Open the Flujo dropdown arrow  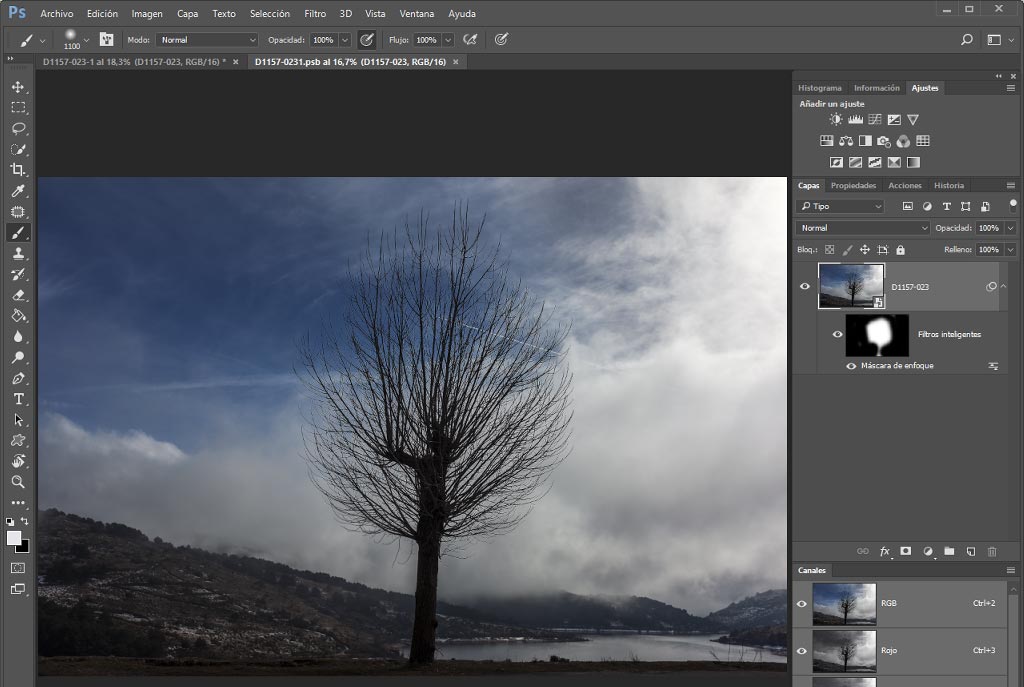448,40
